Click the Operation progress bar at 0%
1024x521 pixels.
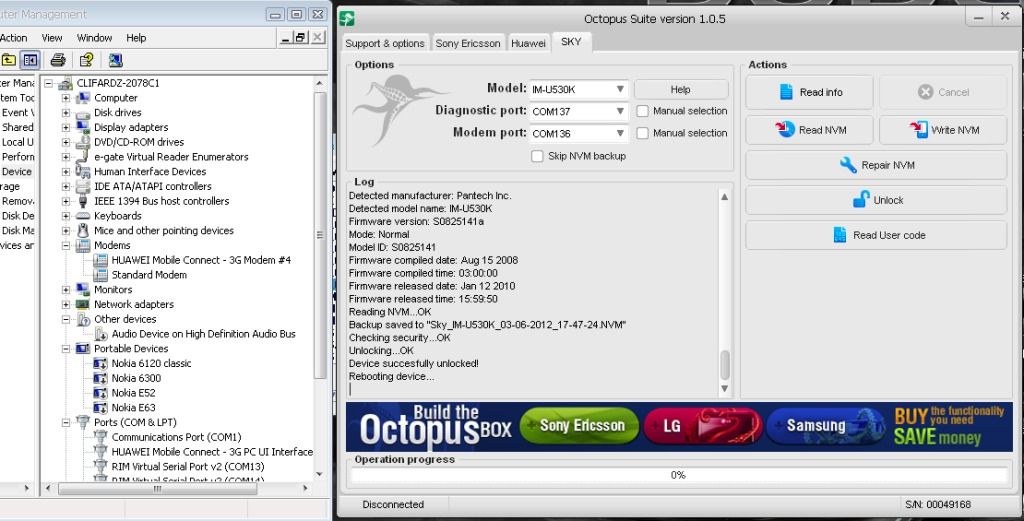point(679,475)
